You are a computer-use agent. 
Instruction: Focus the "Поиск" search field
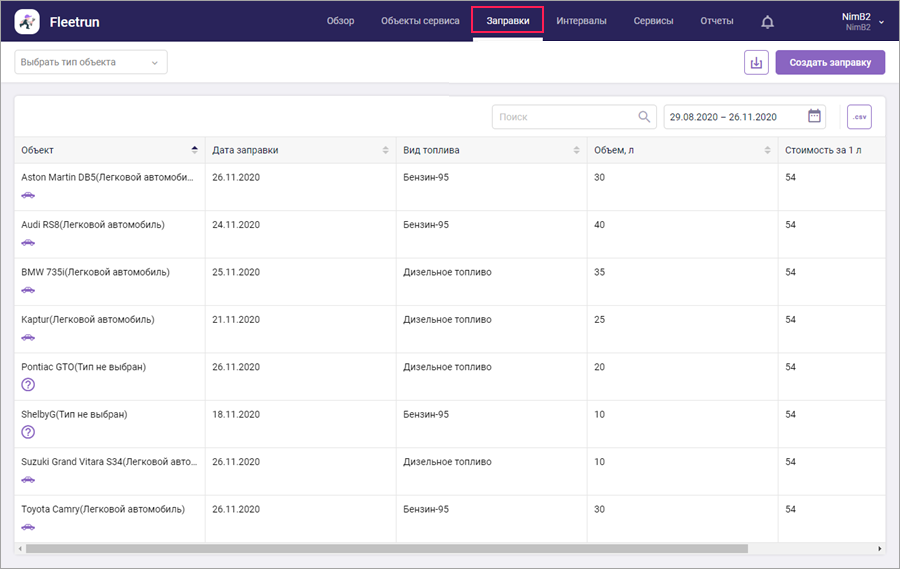pos(563,117)
